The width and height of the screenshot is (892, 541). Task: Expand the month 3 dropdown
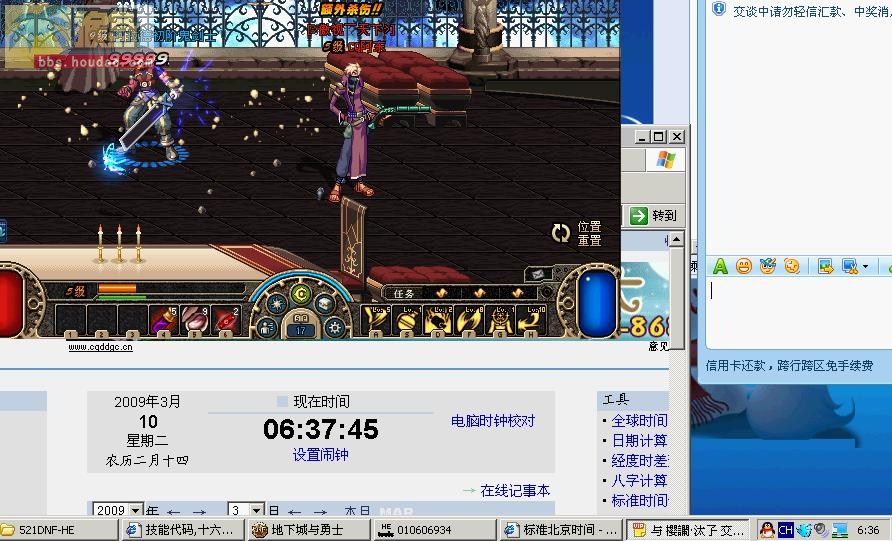click(x=257, y=510)
